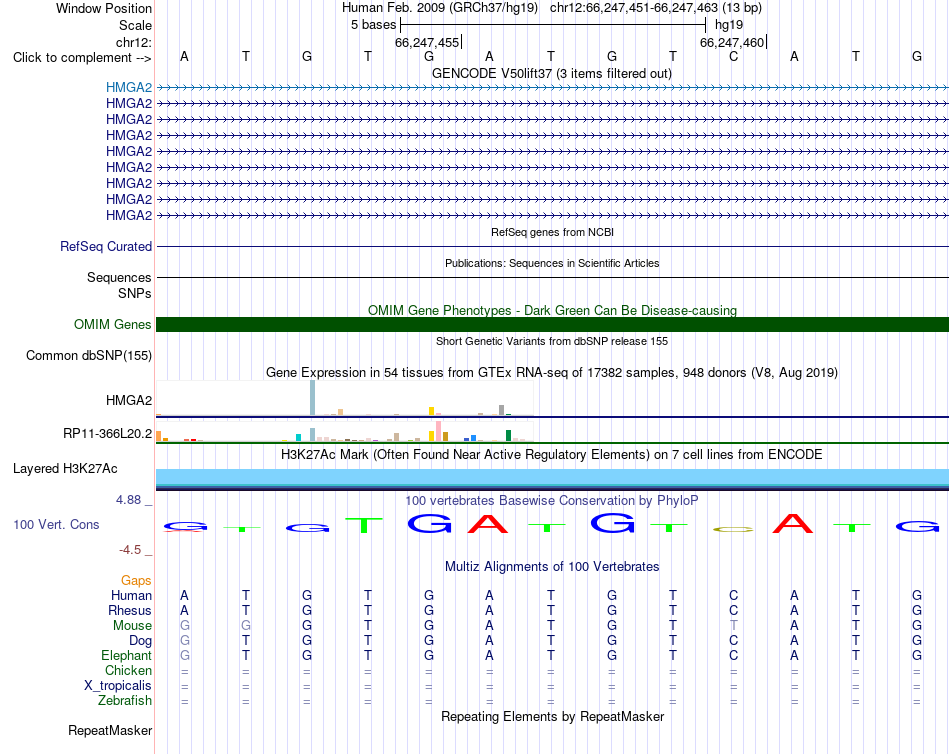Click the SNPs track label
The height and width of the screenshot is (754, 950).
coord(135,293)
